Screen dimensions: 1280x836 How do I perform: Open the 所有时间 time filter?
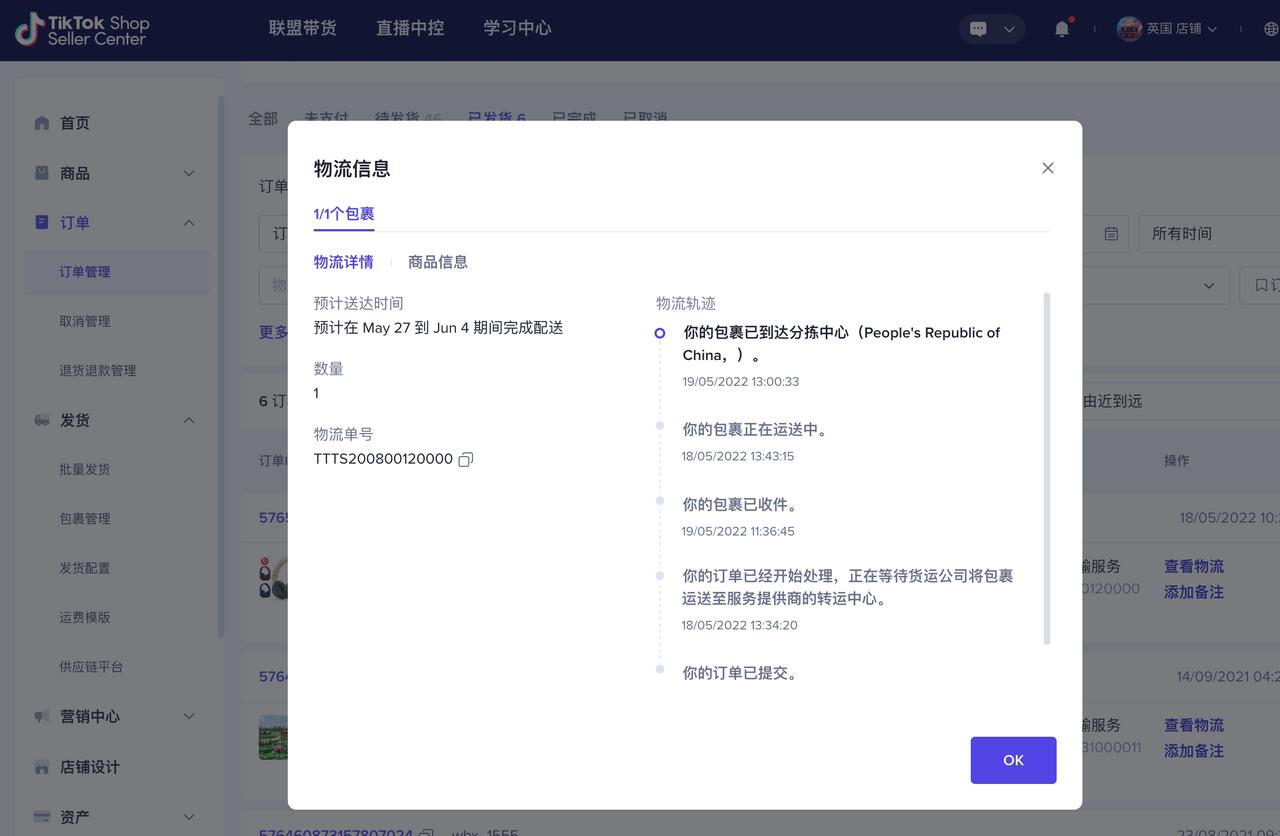1205,234
